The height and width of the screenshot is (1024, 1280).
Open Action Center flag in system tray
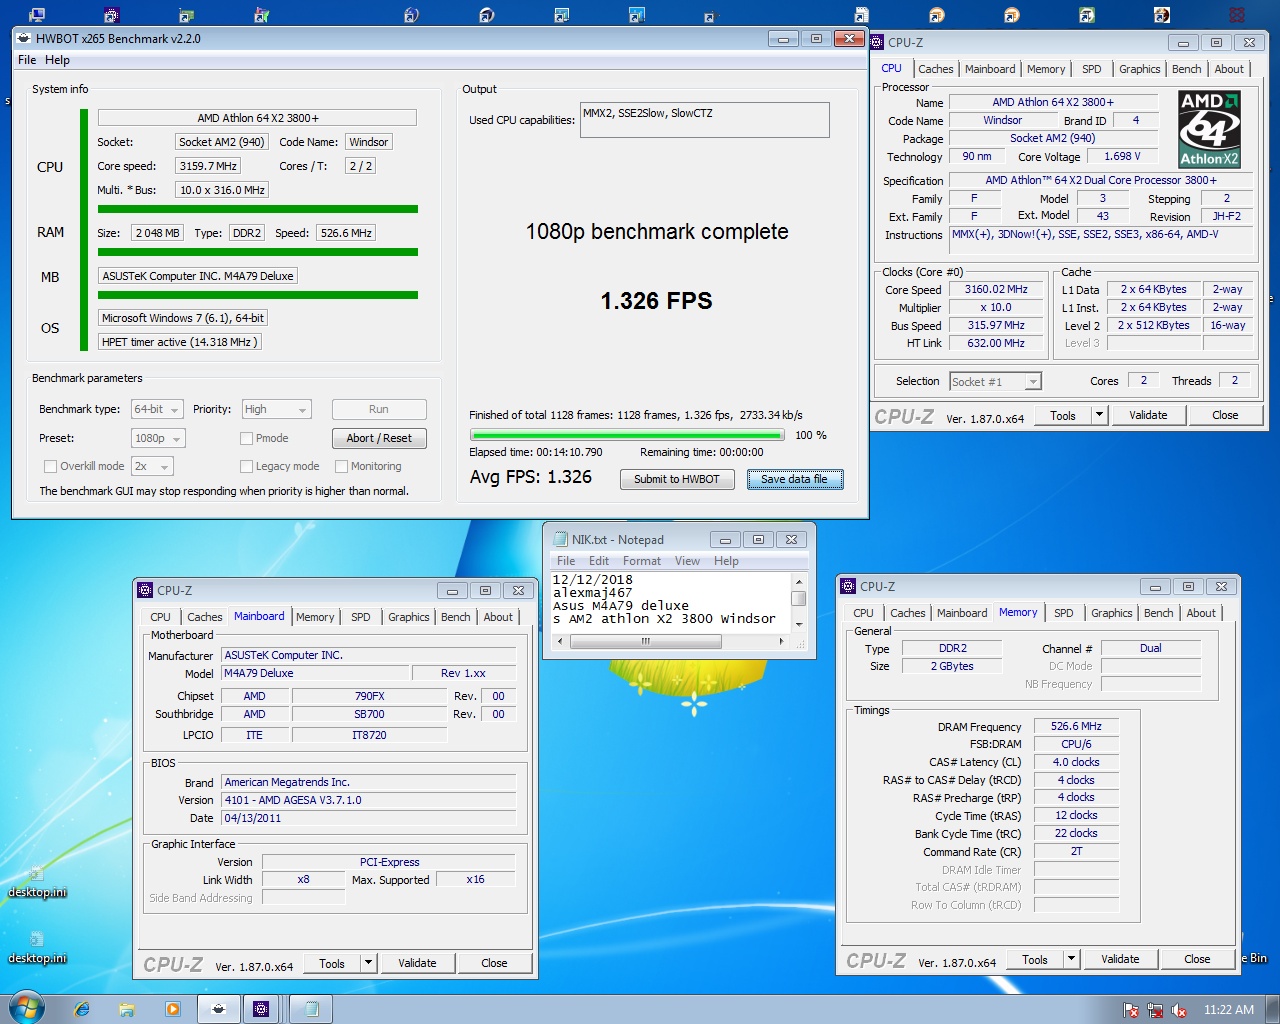point(1131,1010)
